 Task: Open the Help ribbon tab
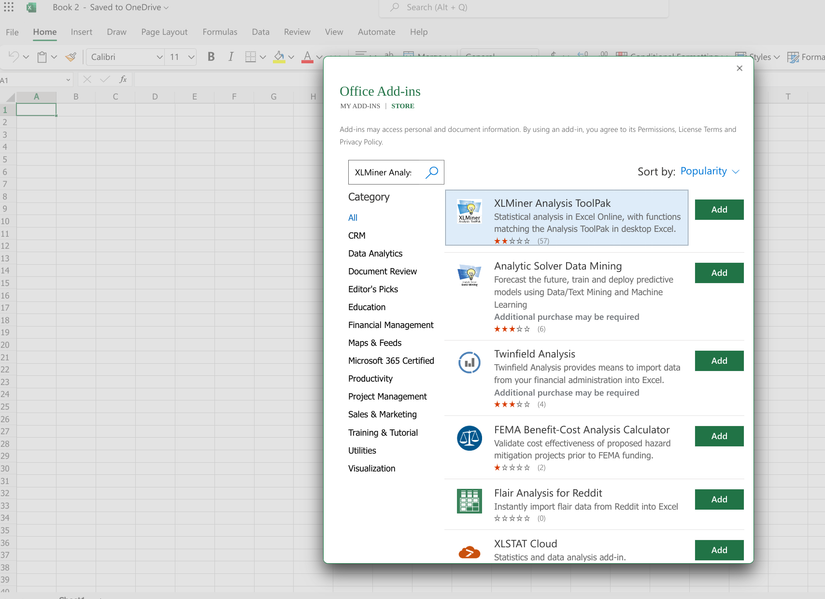click(419, 32)
